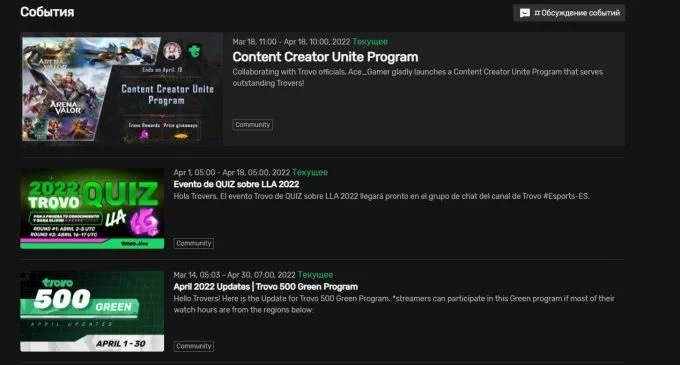Open the 2022 Trovo QUIZ LLA thumbnail
The height and width of the screenshot is (365, 680).
tap(92, 209)
